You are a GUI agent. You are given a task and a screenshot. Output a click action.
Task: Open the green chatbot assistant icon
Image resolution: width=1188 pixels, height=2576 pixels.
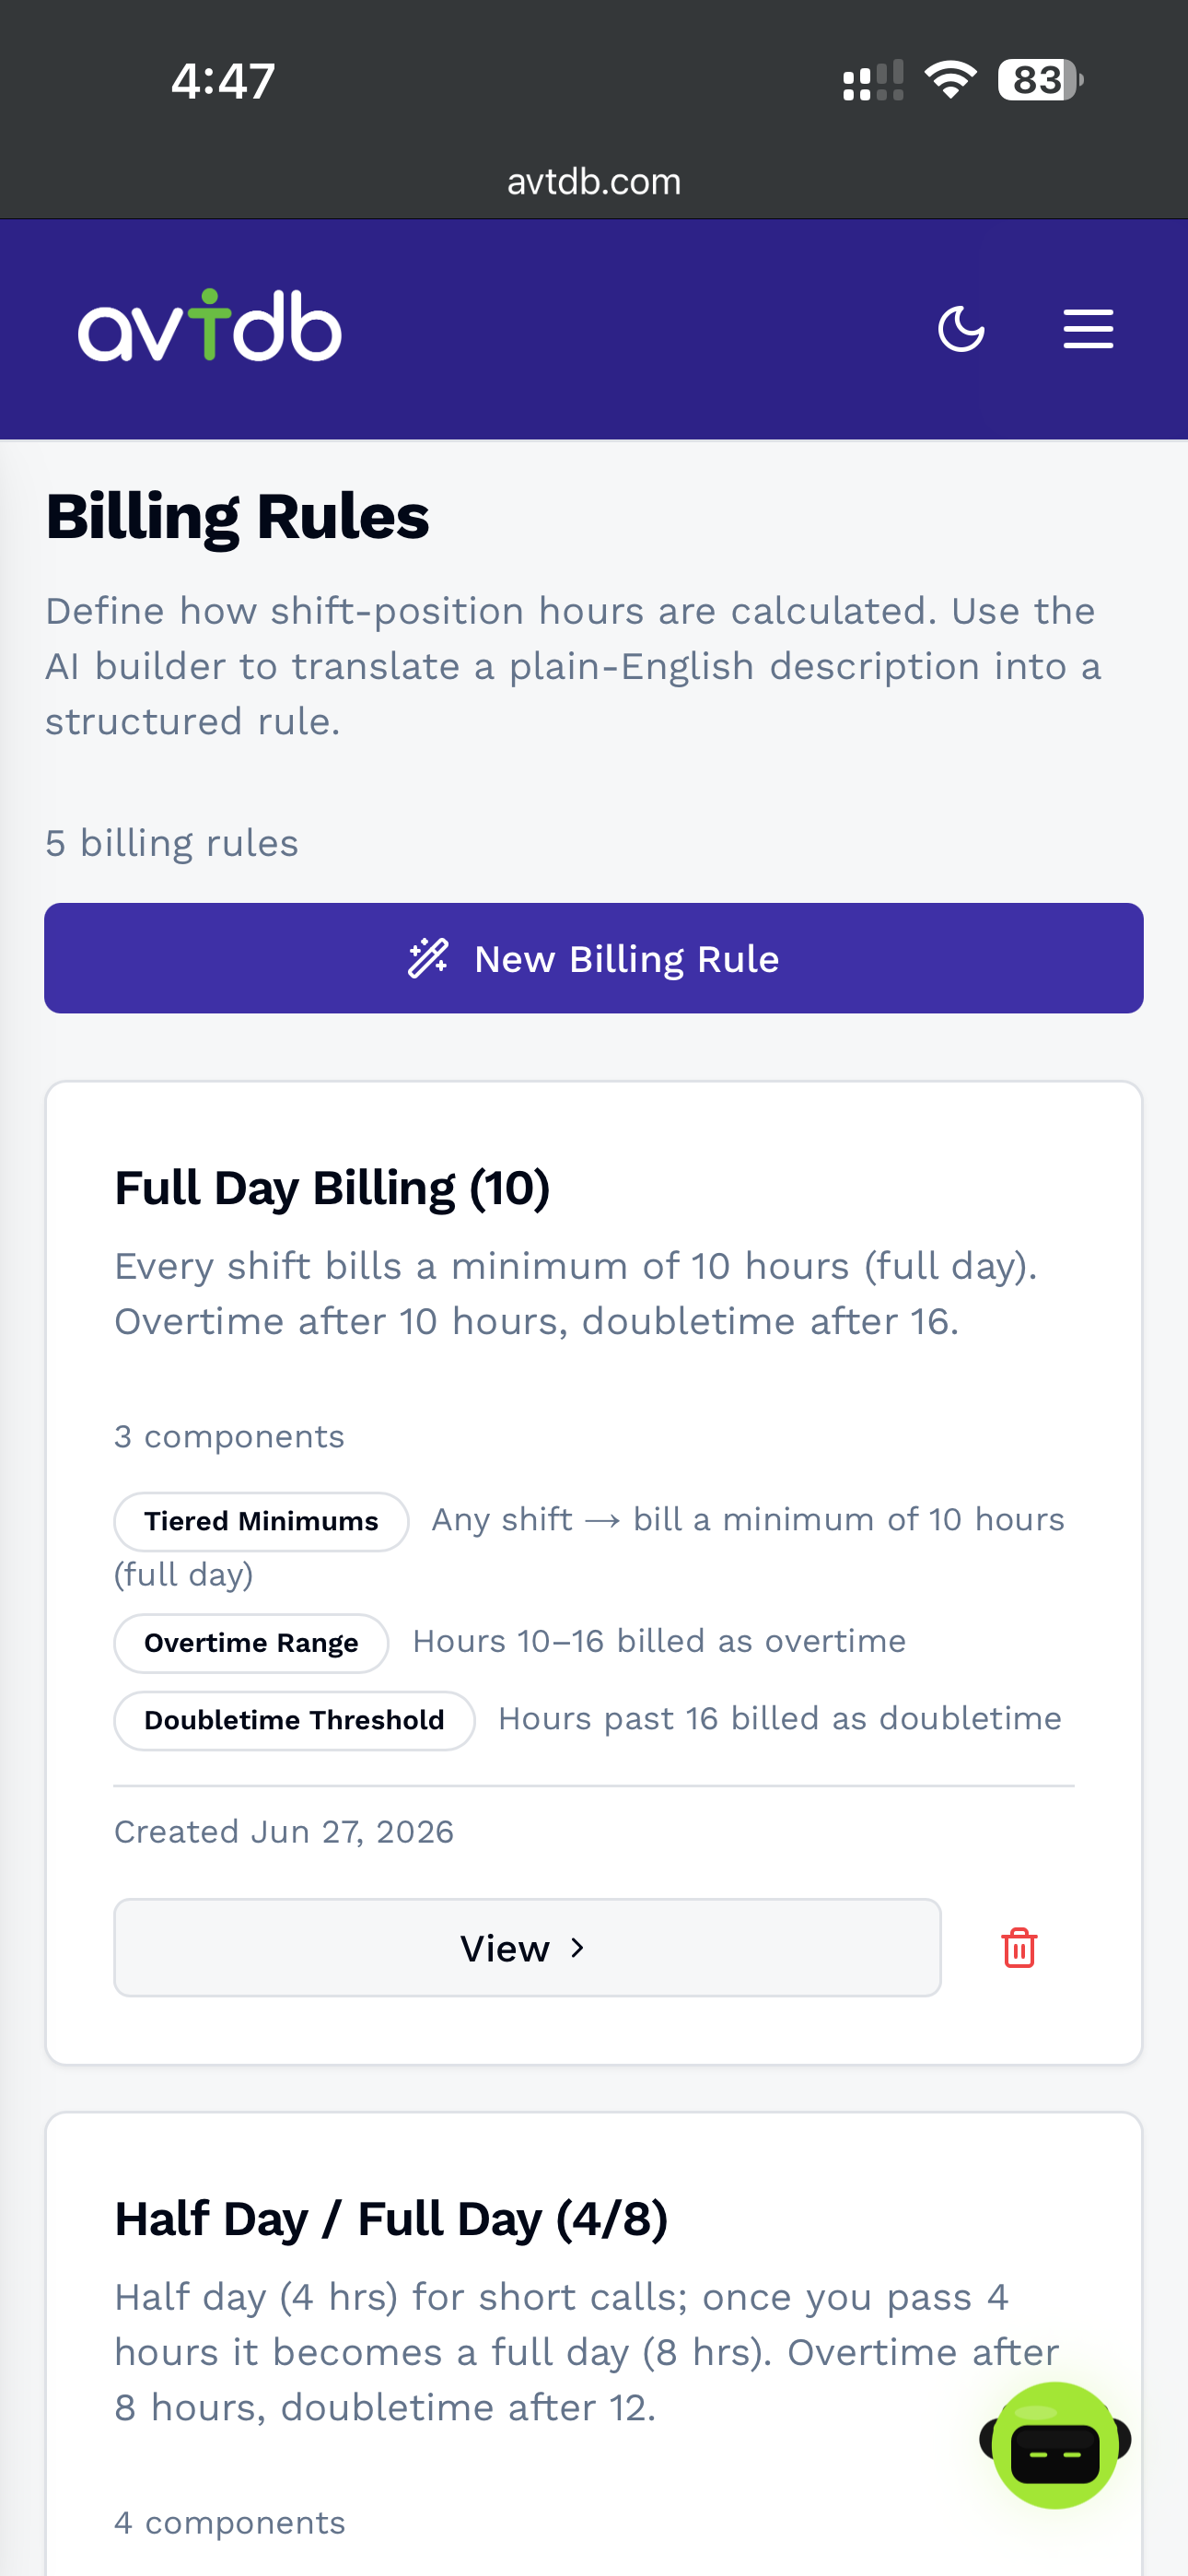pos(1055,2444)
